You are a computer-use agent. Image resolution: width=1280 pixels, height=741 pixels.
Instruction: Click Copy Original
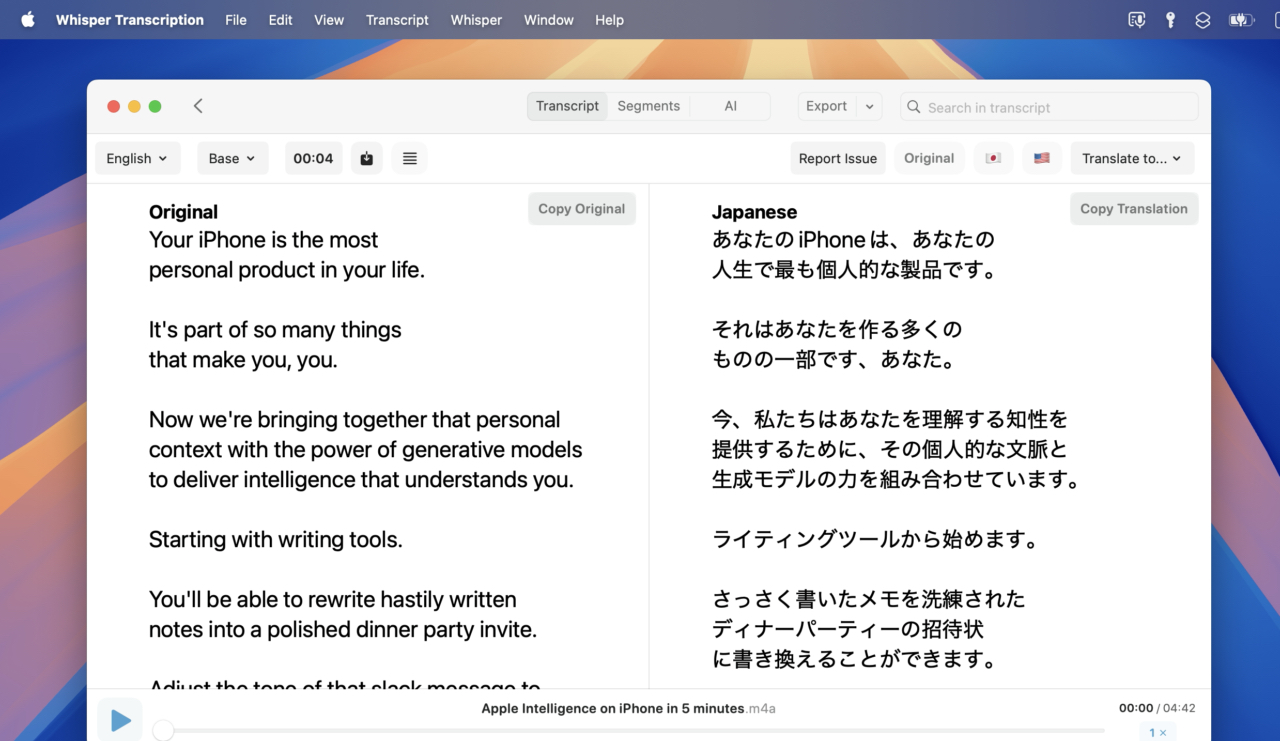pyautogui.click(x=581, y=208)
